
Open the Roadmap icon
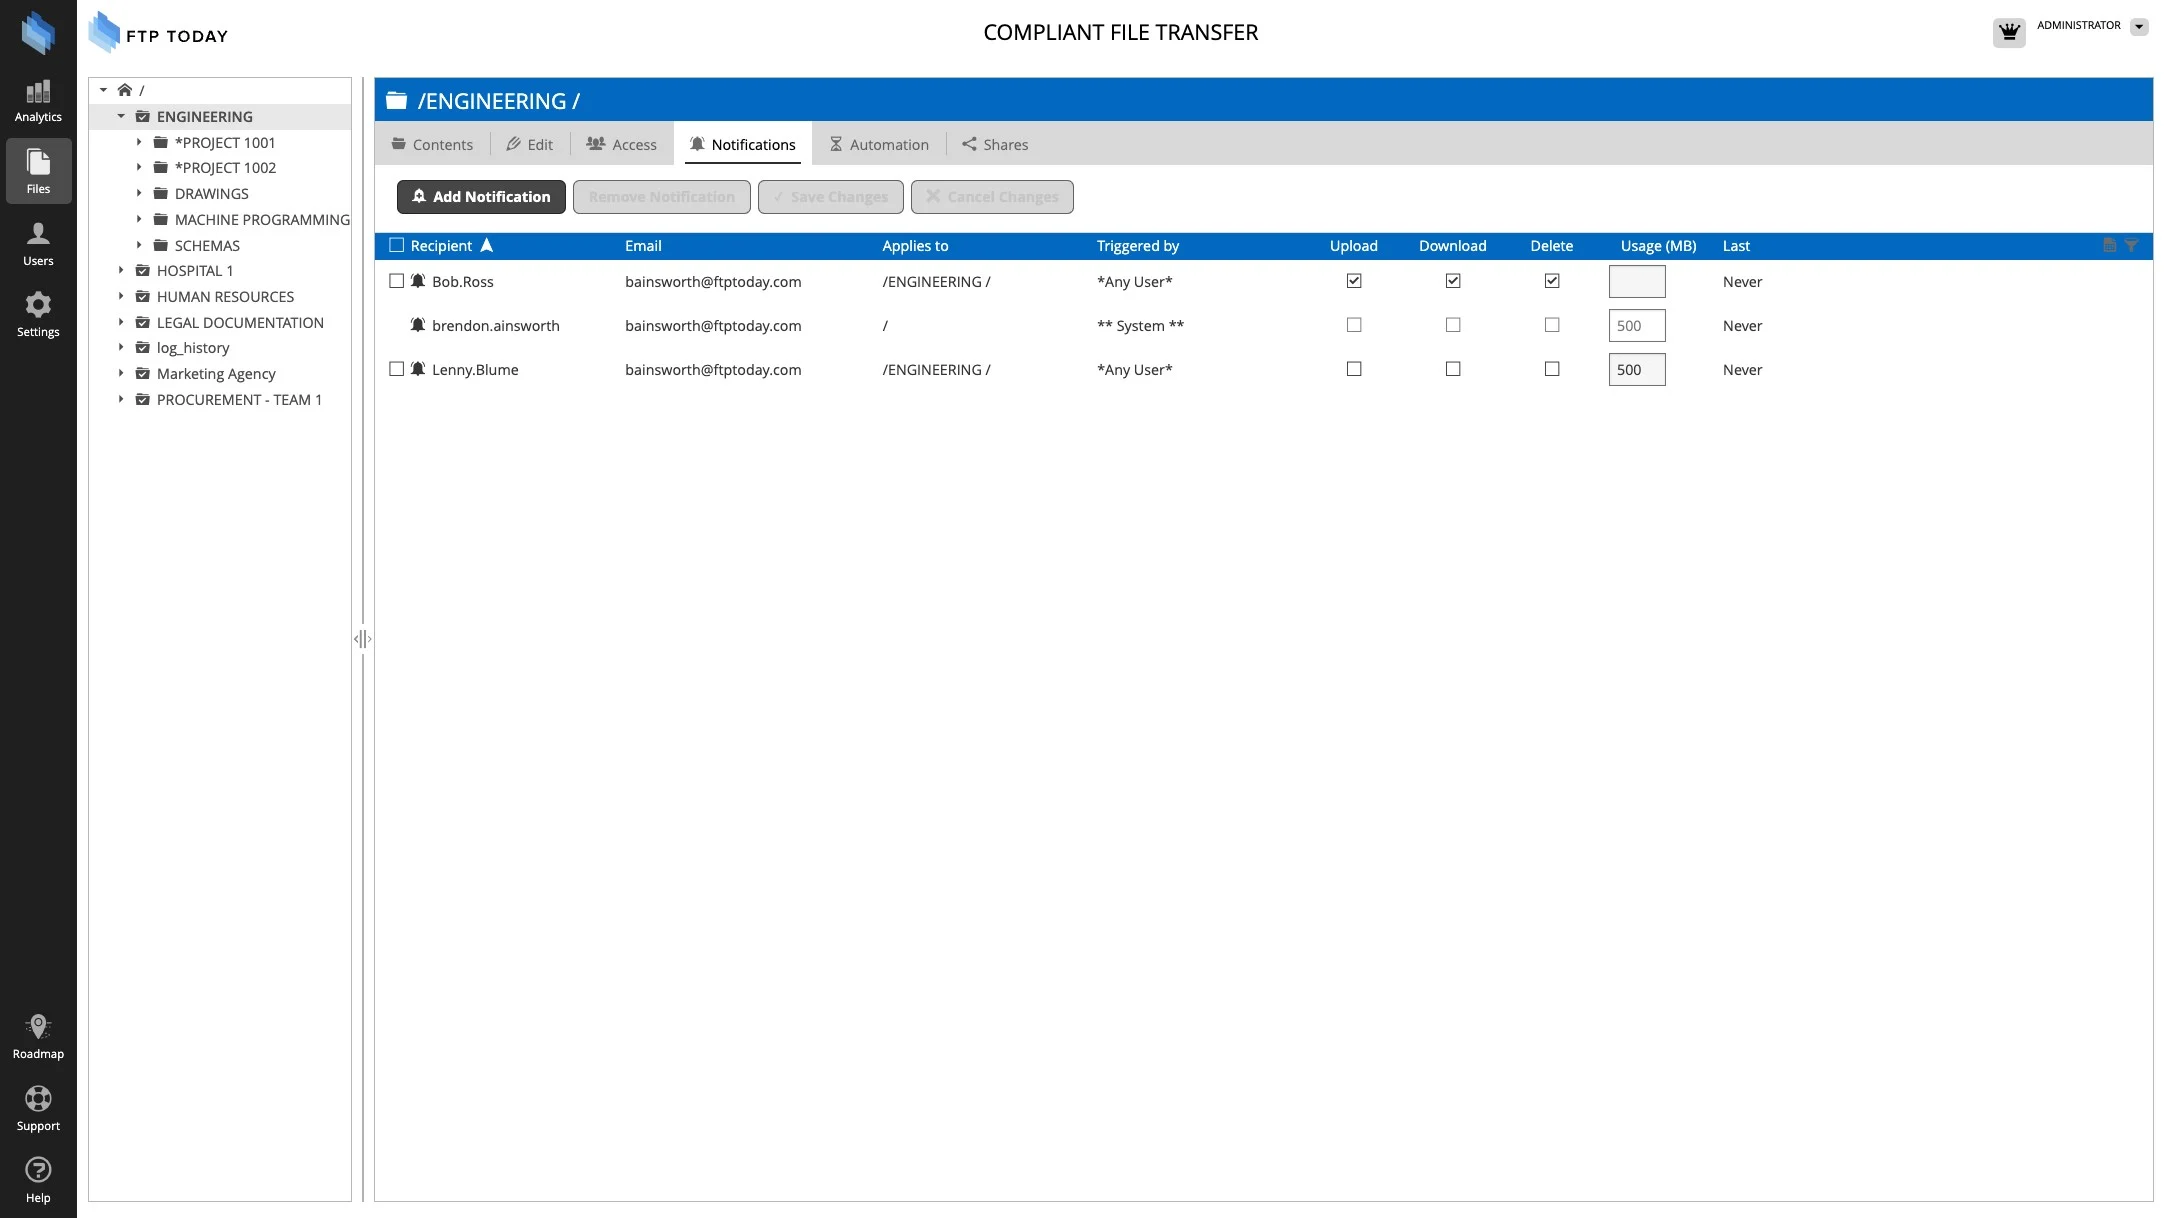[38, 1036]
